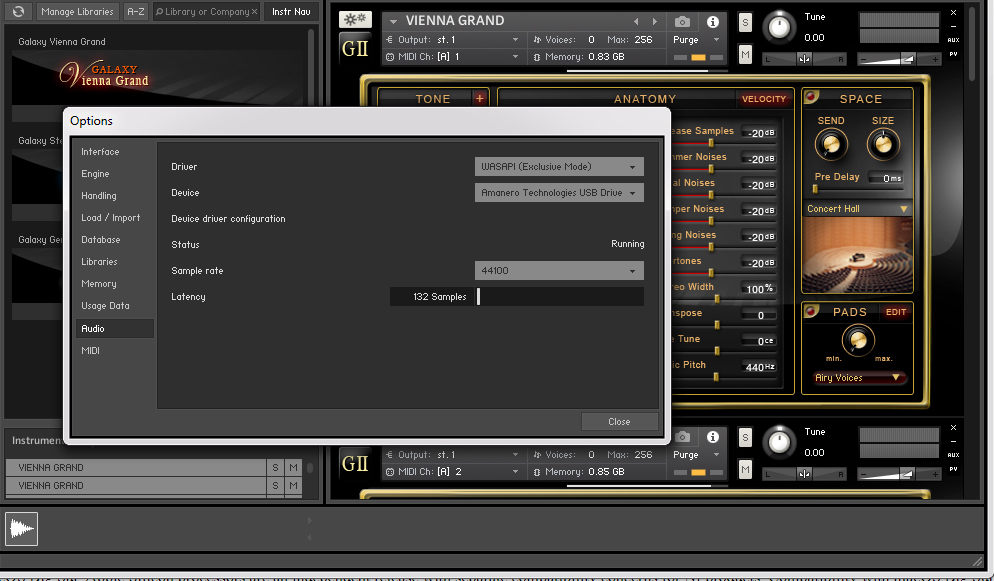Viewport: 994px width, 581px height.
Task: Adjust pan slider of first instrument
Action: (x=804, y=59)
